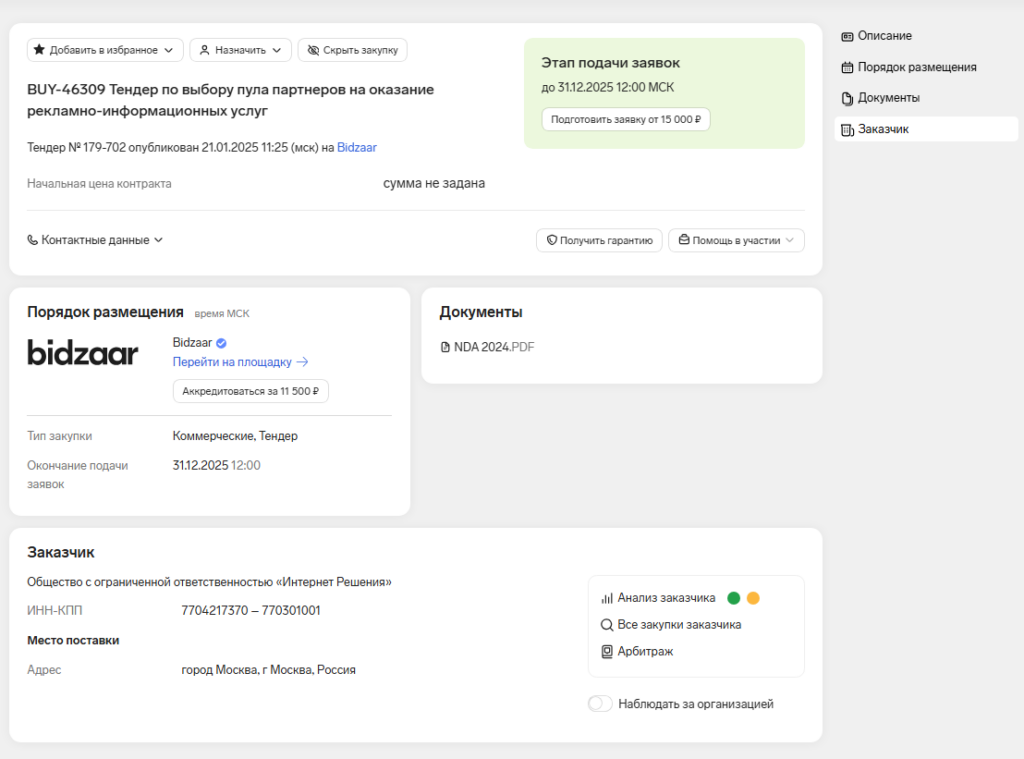The height and width of the screenshot is (759, 1024).
Task: Click the PDF file icon beside NDA 2024
Action: [x=445, y=347]
